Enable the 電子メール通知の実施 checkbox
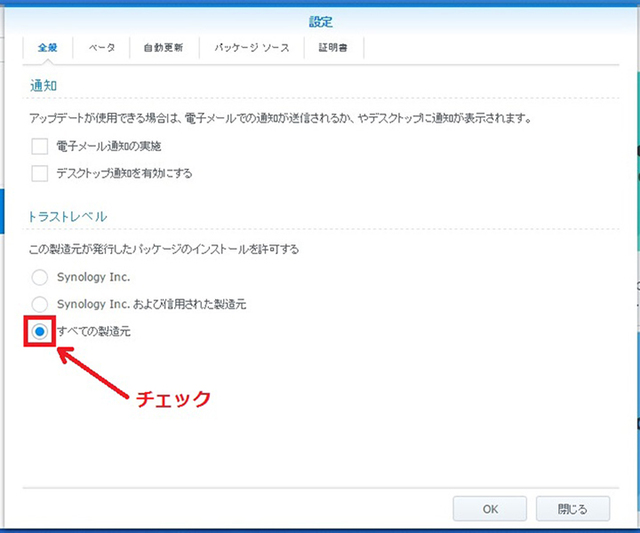Viewport: 640px width, 533px height. pyautogui.click(x=40, y=146)
